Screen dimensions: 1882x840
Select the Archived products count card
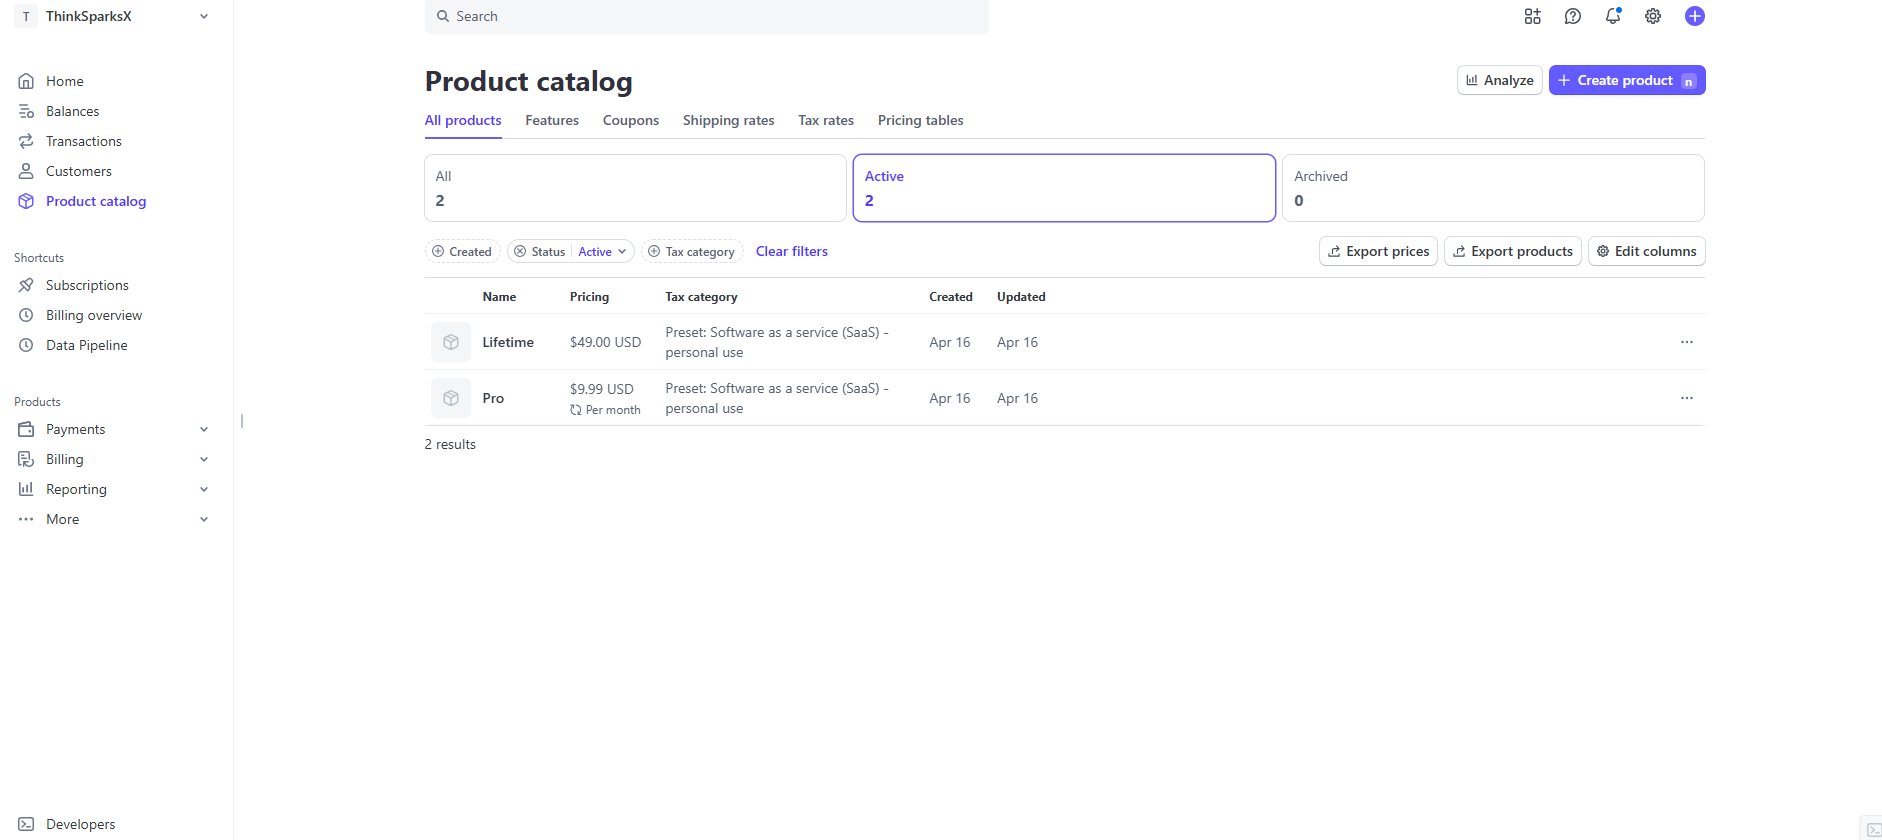point(1493,188)
